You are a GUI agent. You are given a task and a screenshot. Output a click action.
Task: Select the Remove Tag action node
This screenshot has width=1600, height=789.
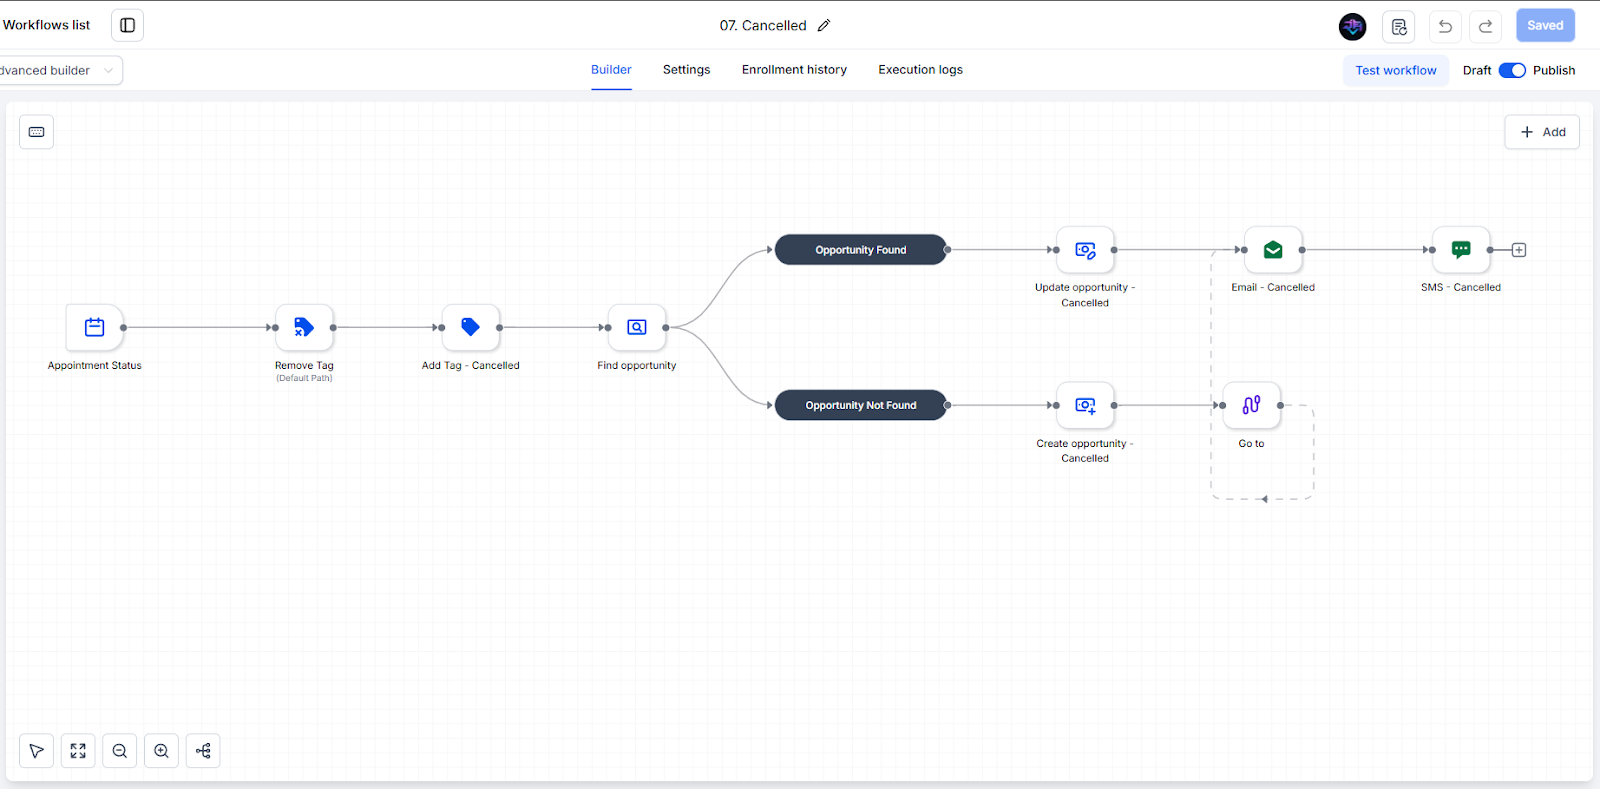pyautogui.click(x=304, y=327)
